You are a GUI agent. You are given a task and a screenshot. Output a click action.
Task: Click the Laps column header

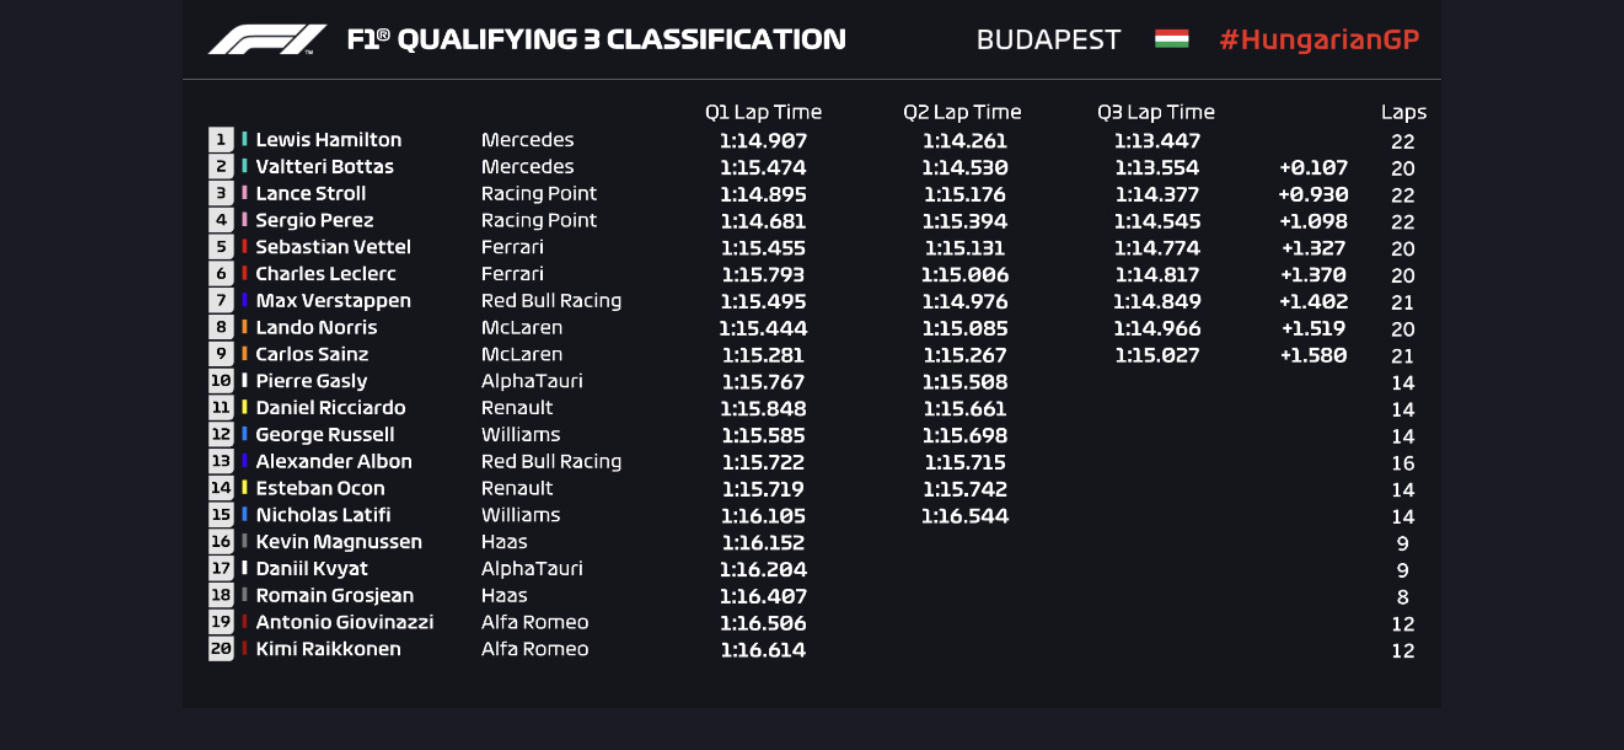(1403, 112)
